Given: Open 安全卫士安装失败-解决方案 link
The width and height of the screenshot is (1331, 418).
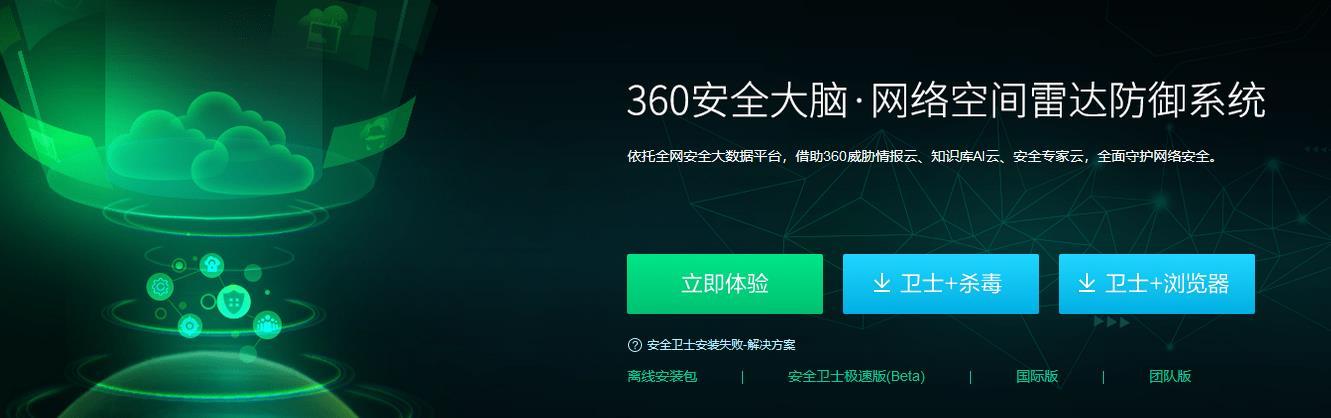Looking at the screenshot, I should click(721, 345).
